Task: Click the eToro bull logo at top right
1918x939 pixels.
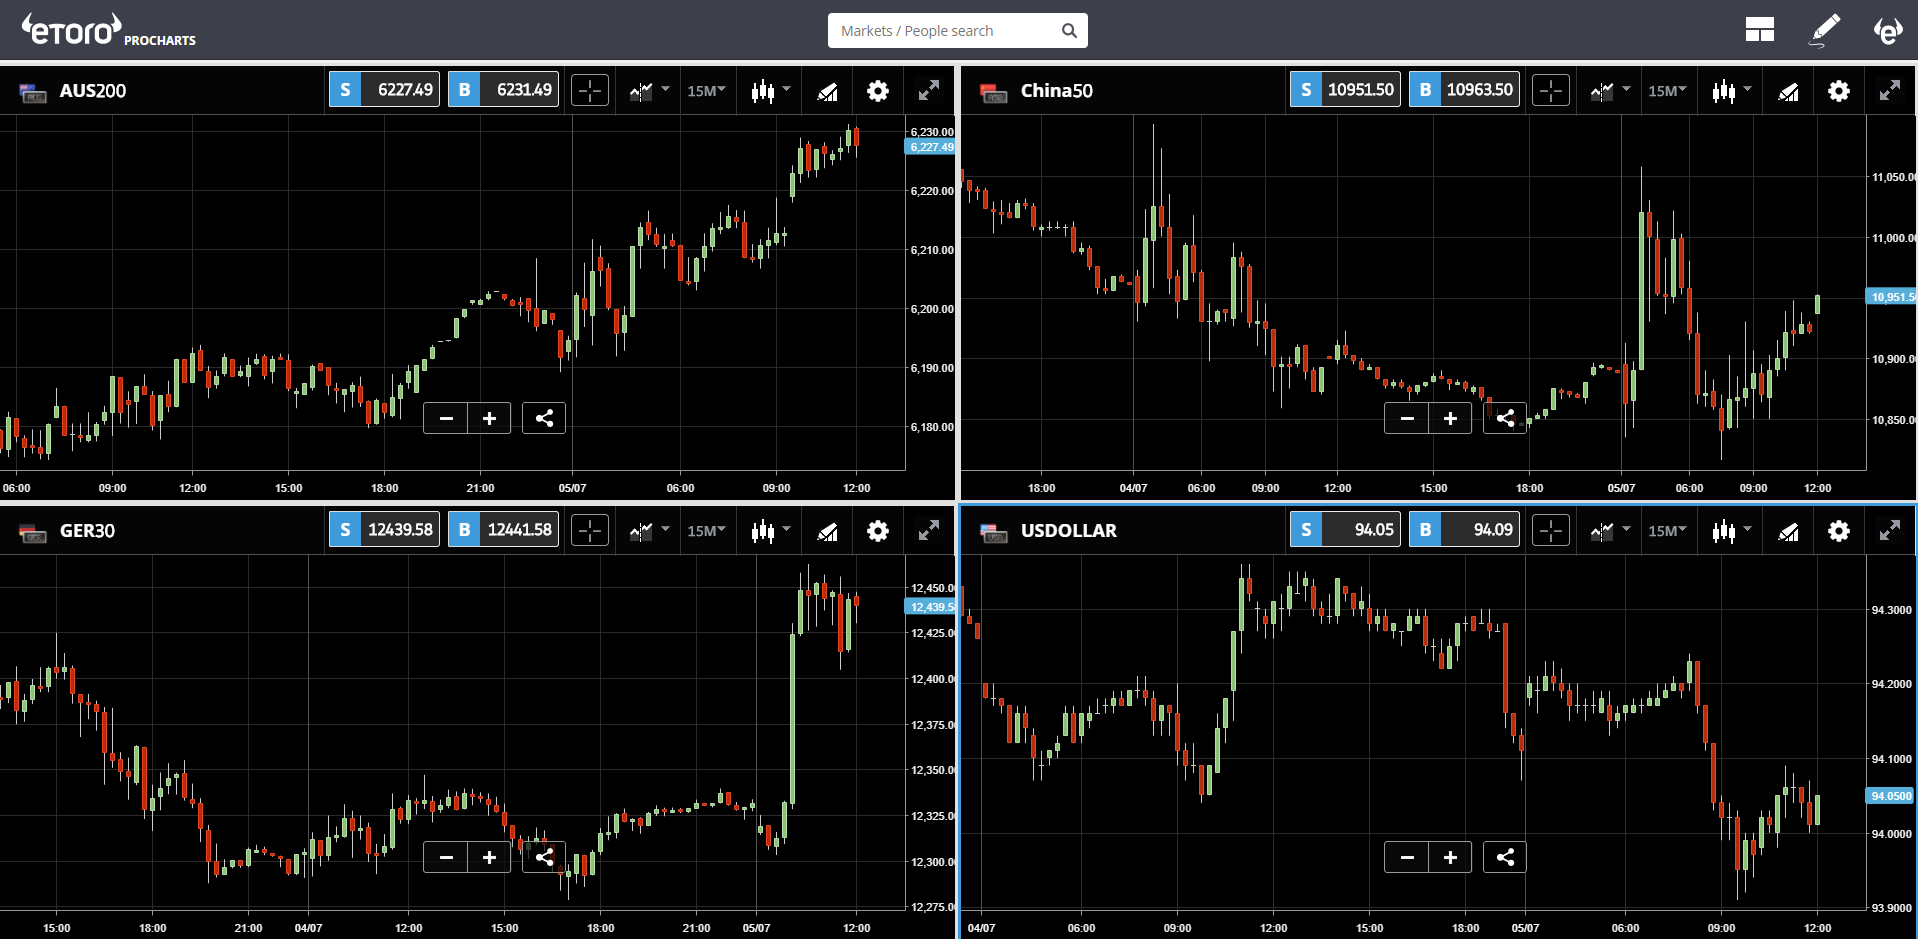Action: tap(1887, 30)
